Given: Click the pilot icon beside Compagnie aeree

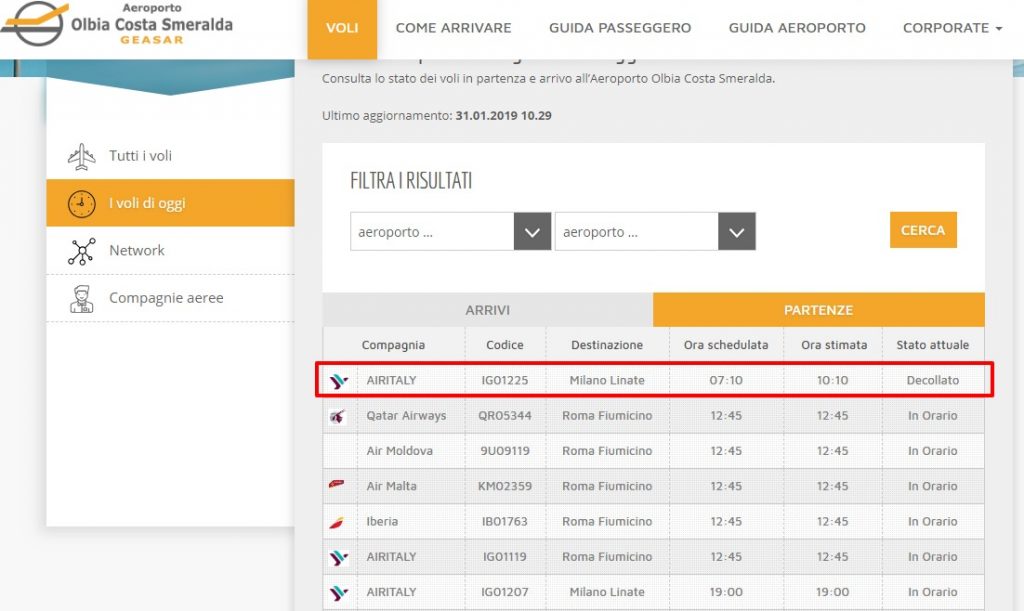Looking at the screenshot, I should [82, 299].
